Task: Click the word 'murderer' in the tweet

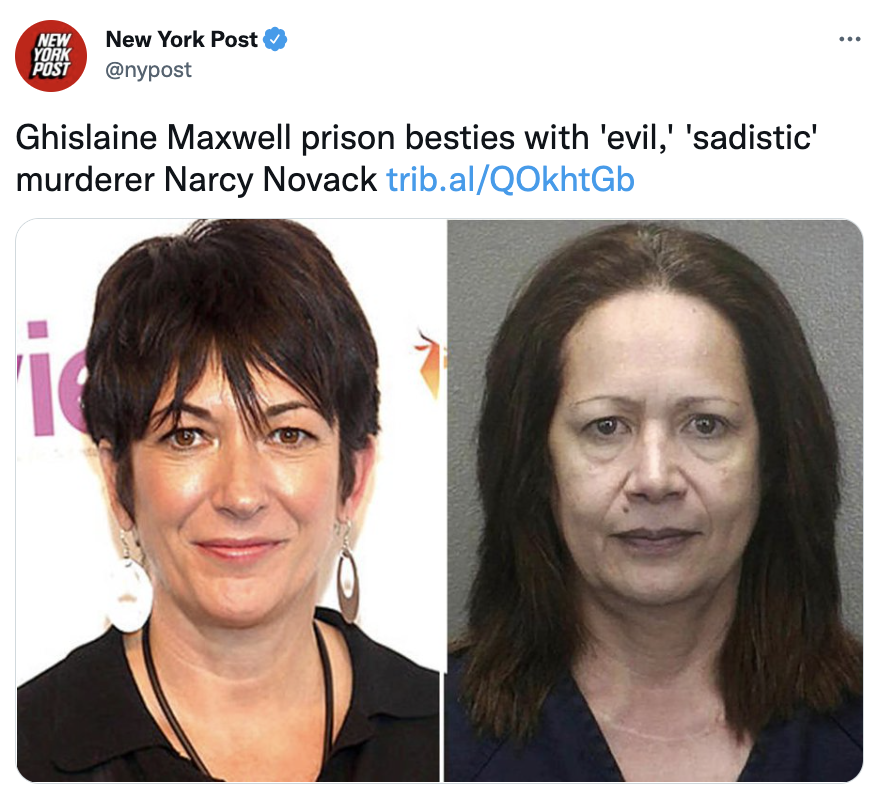Action: 85,180
